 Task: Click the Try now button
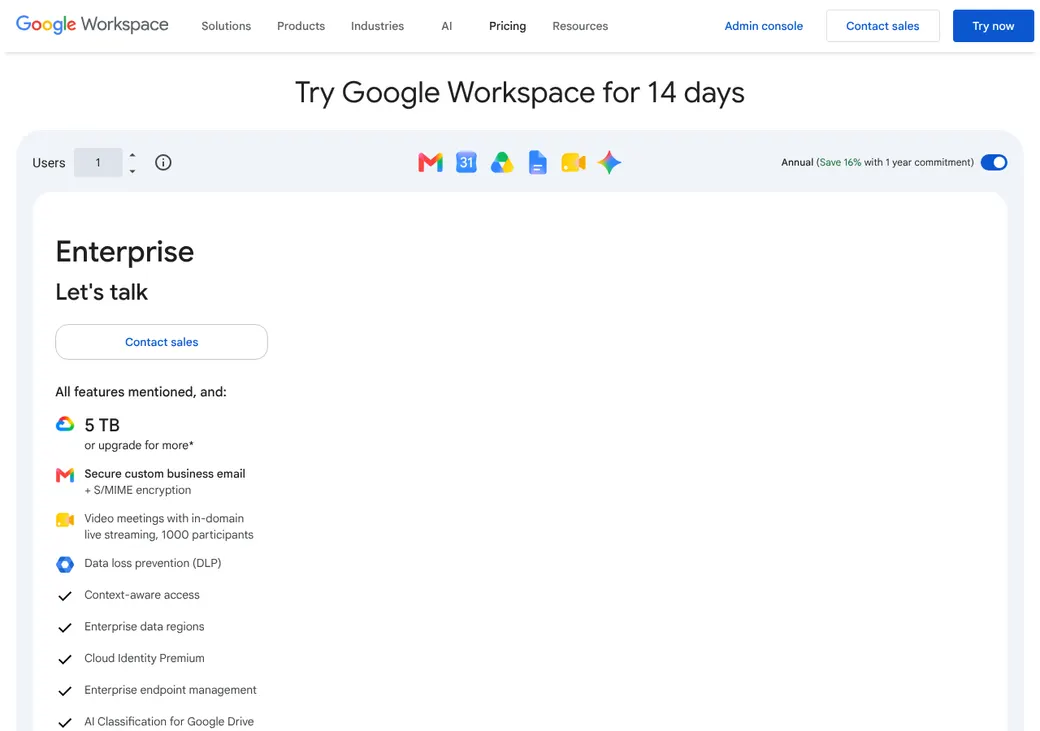click(993, 26)
